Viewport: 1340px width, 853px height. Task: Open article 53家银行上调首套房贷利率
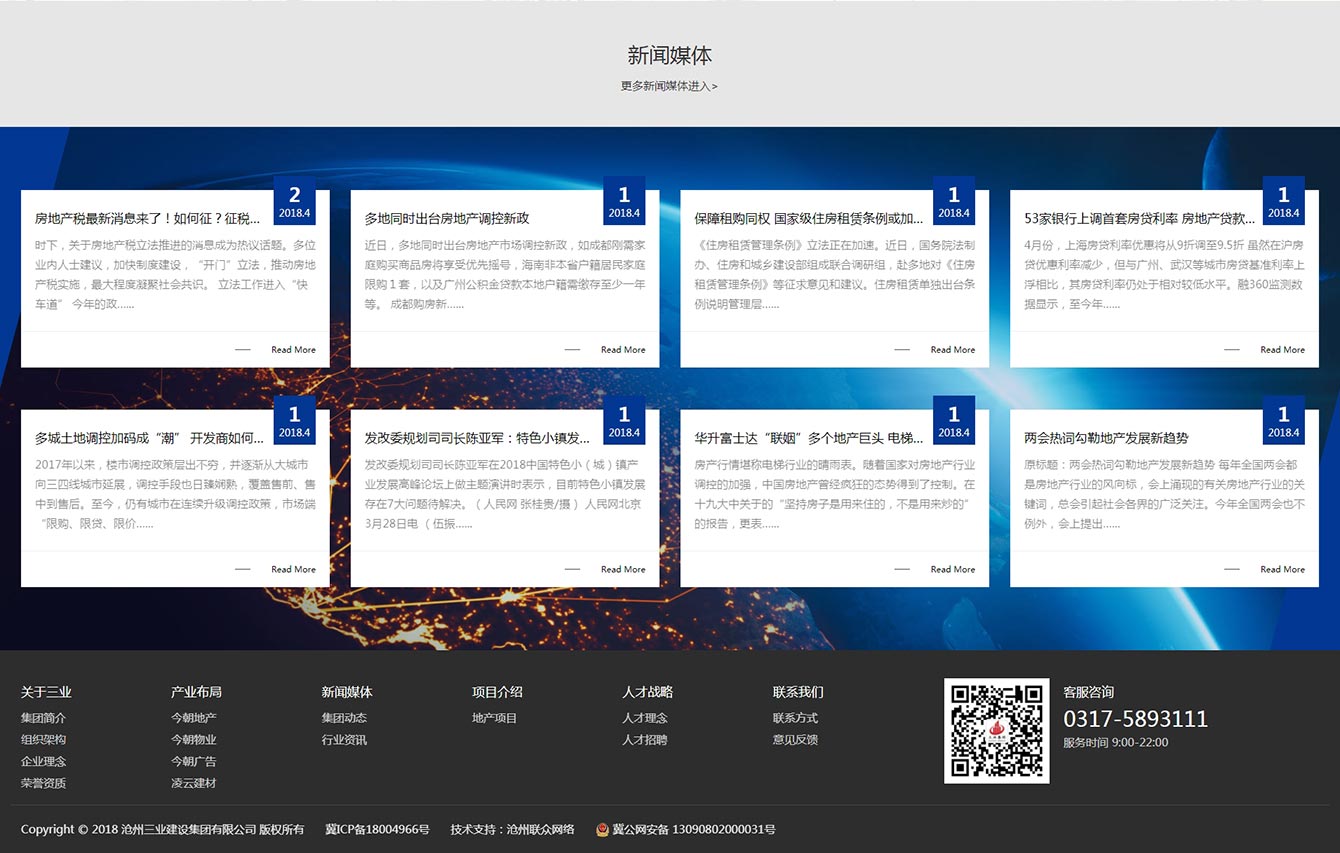point(1139,218)
